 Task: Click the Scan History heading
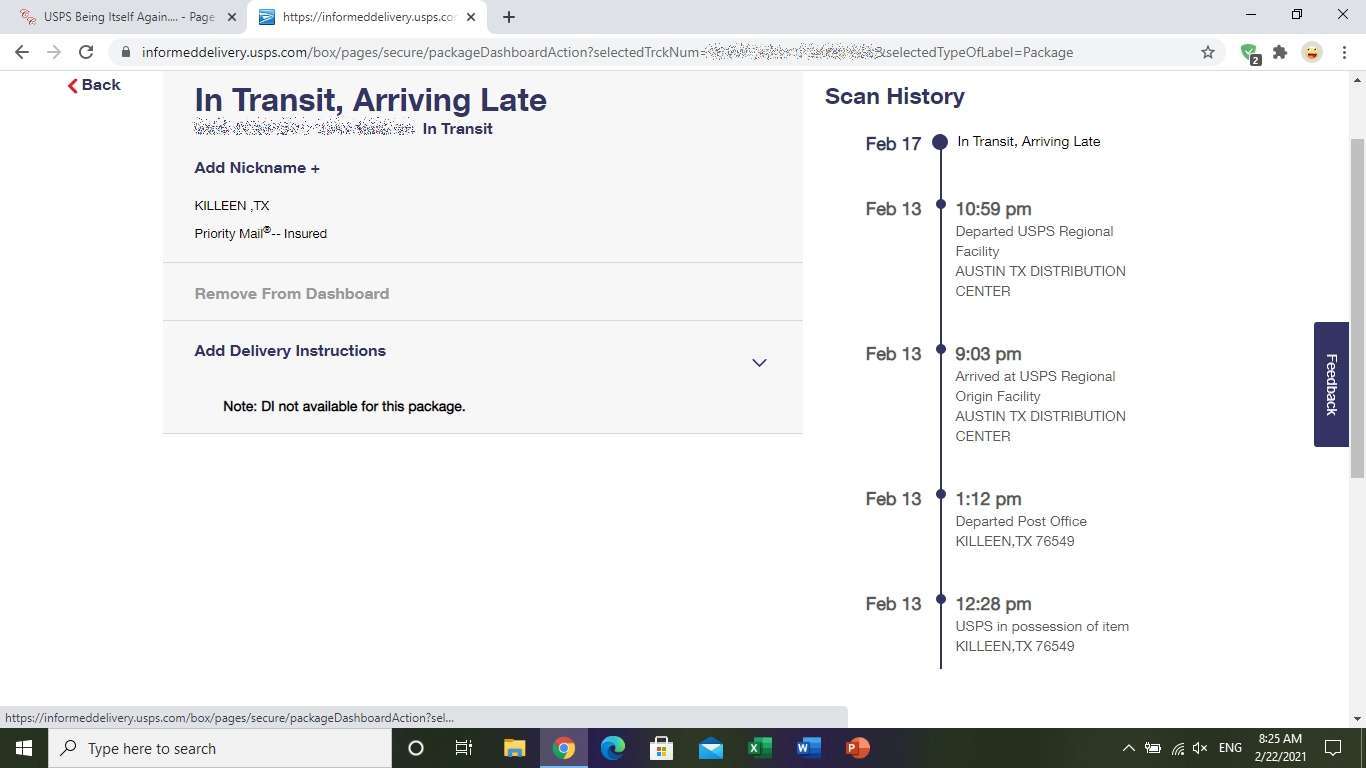[895, 97]
